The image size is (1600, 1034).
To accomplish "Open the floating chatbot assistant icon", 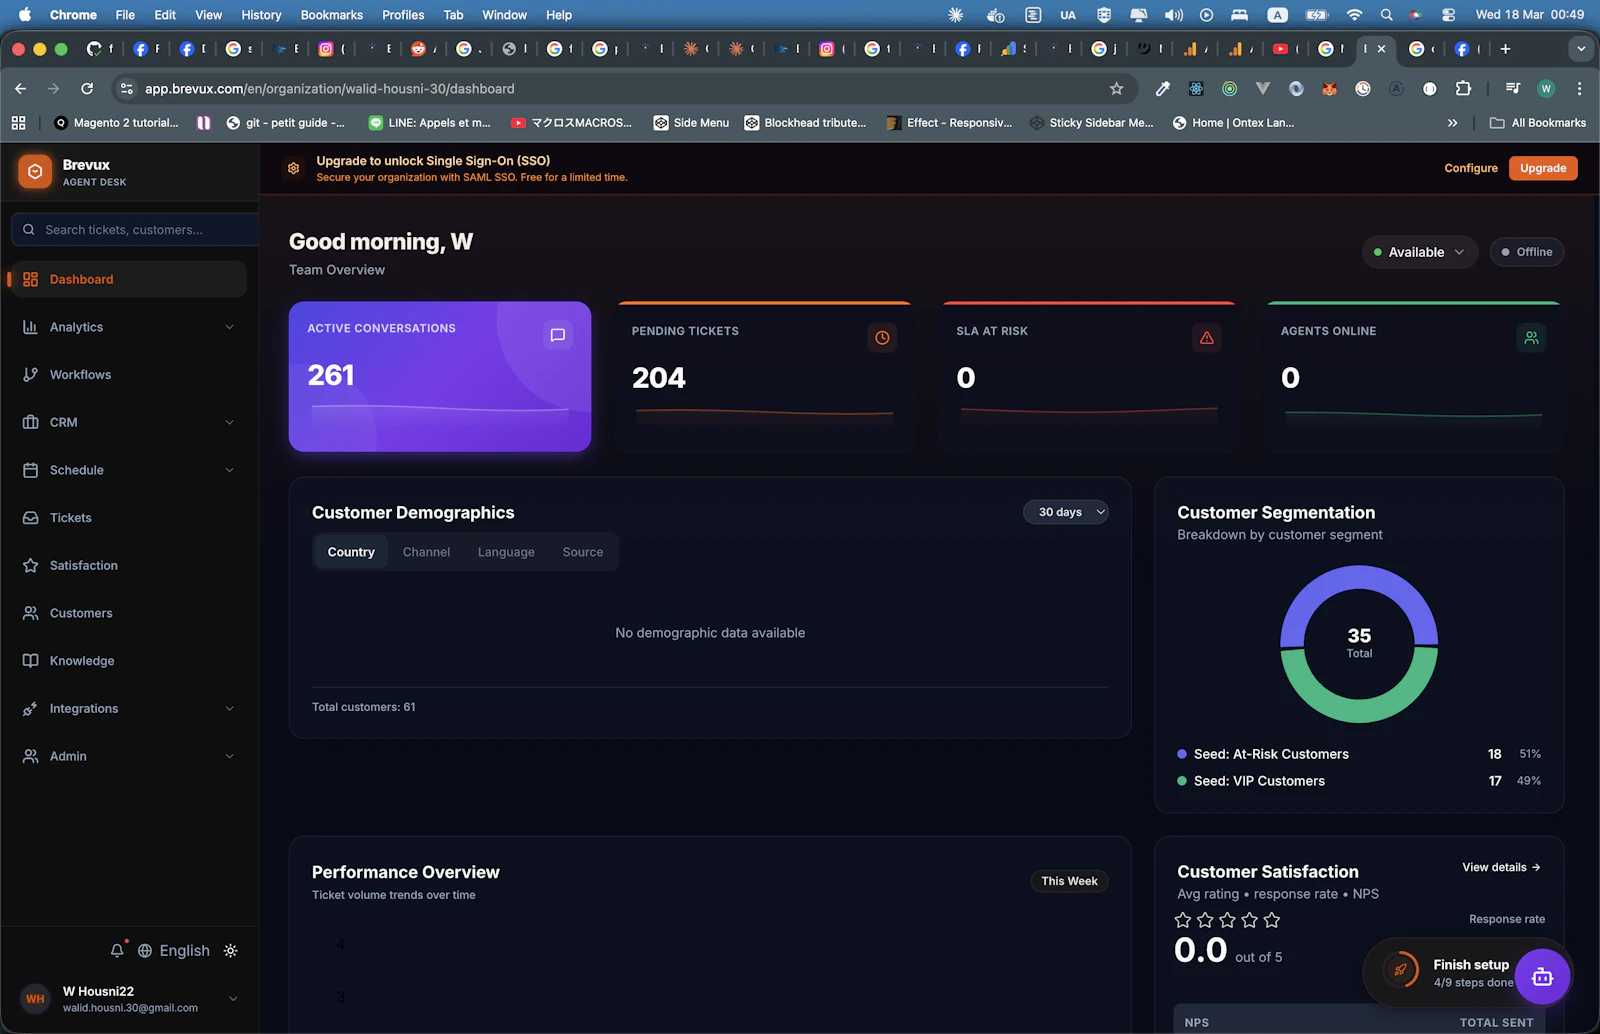I will tap(1542, 976).
